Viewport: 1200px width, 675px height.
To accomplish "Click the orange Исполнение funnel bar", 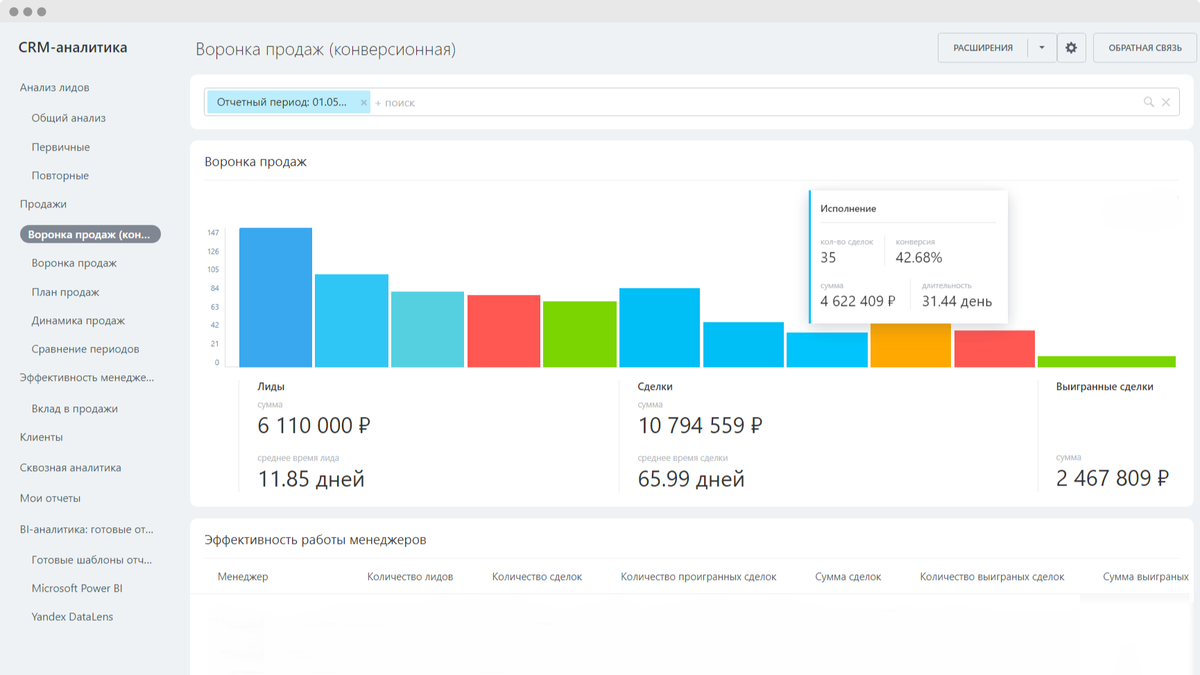I will tap(910, 346).
